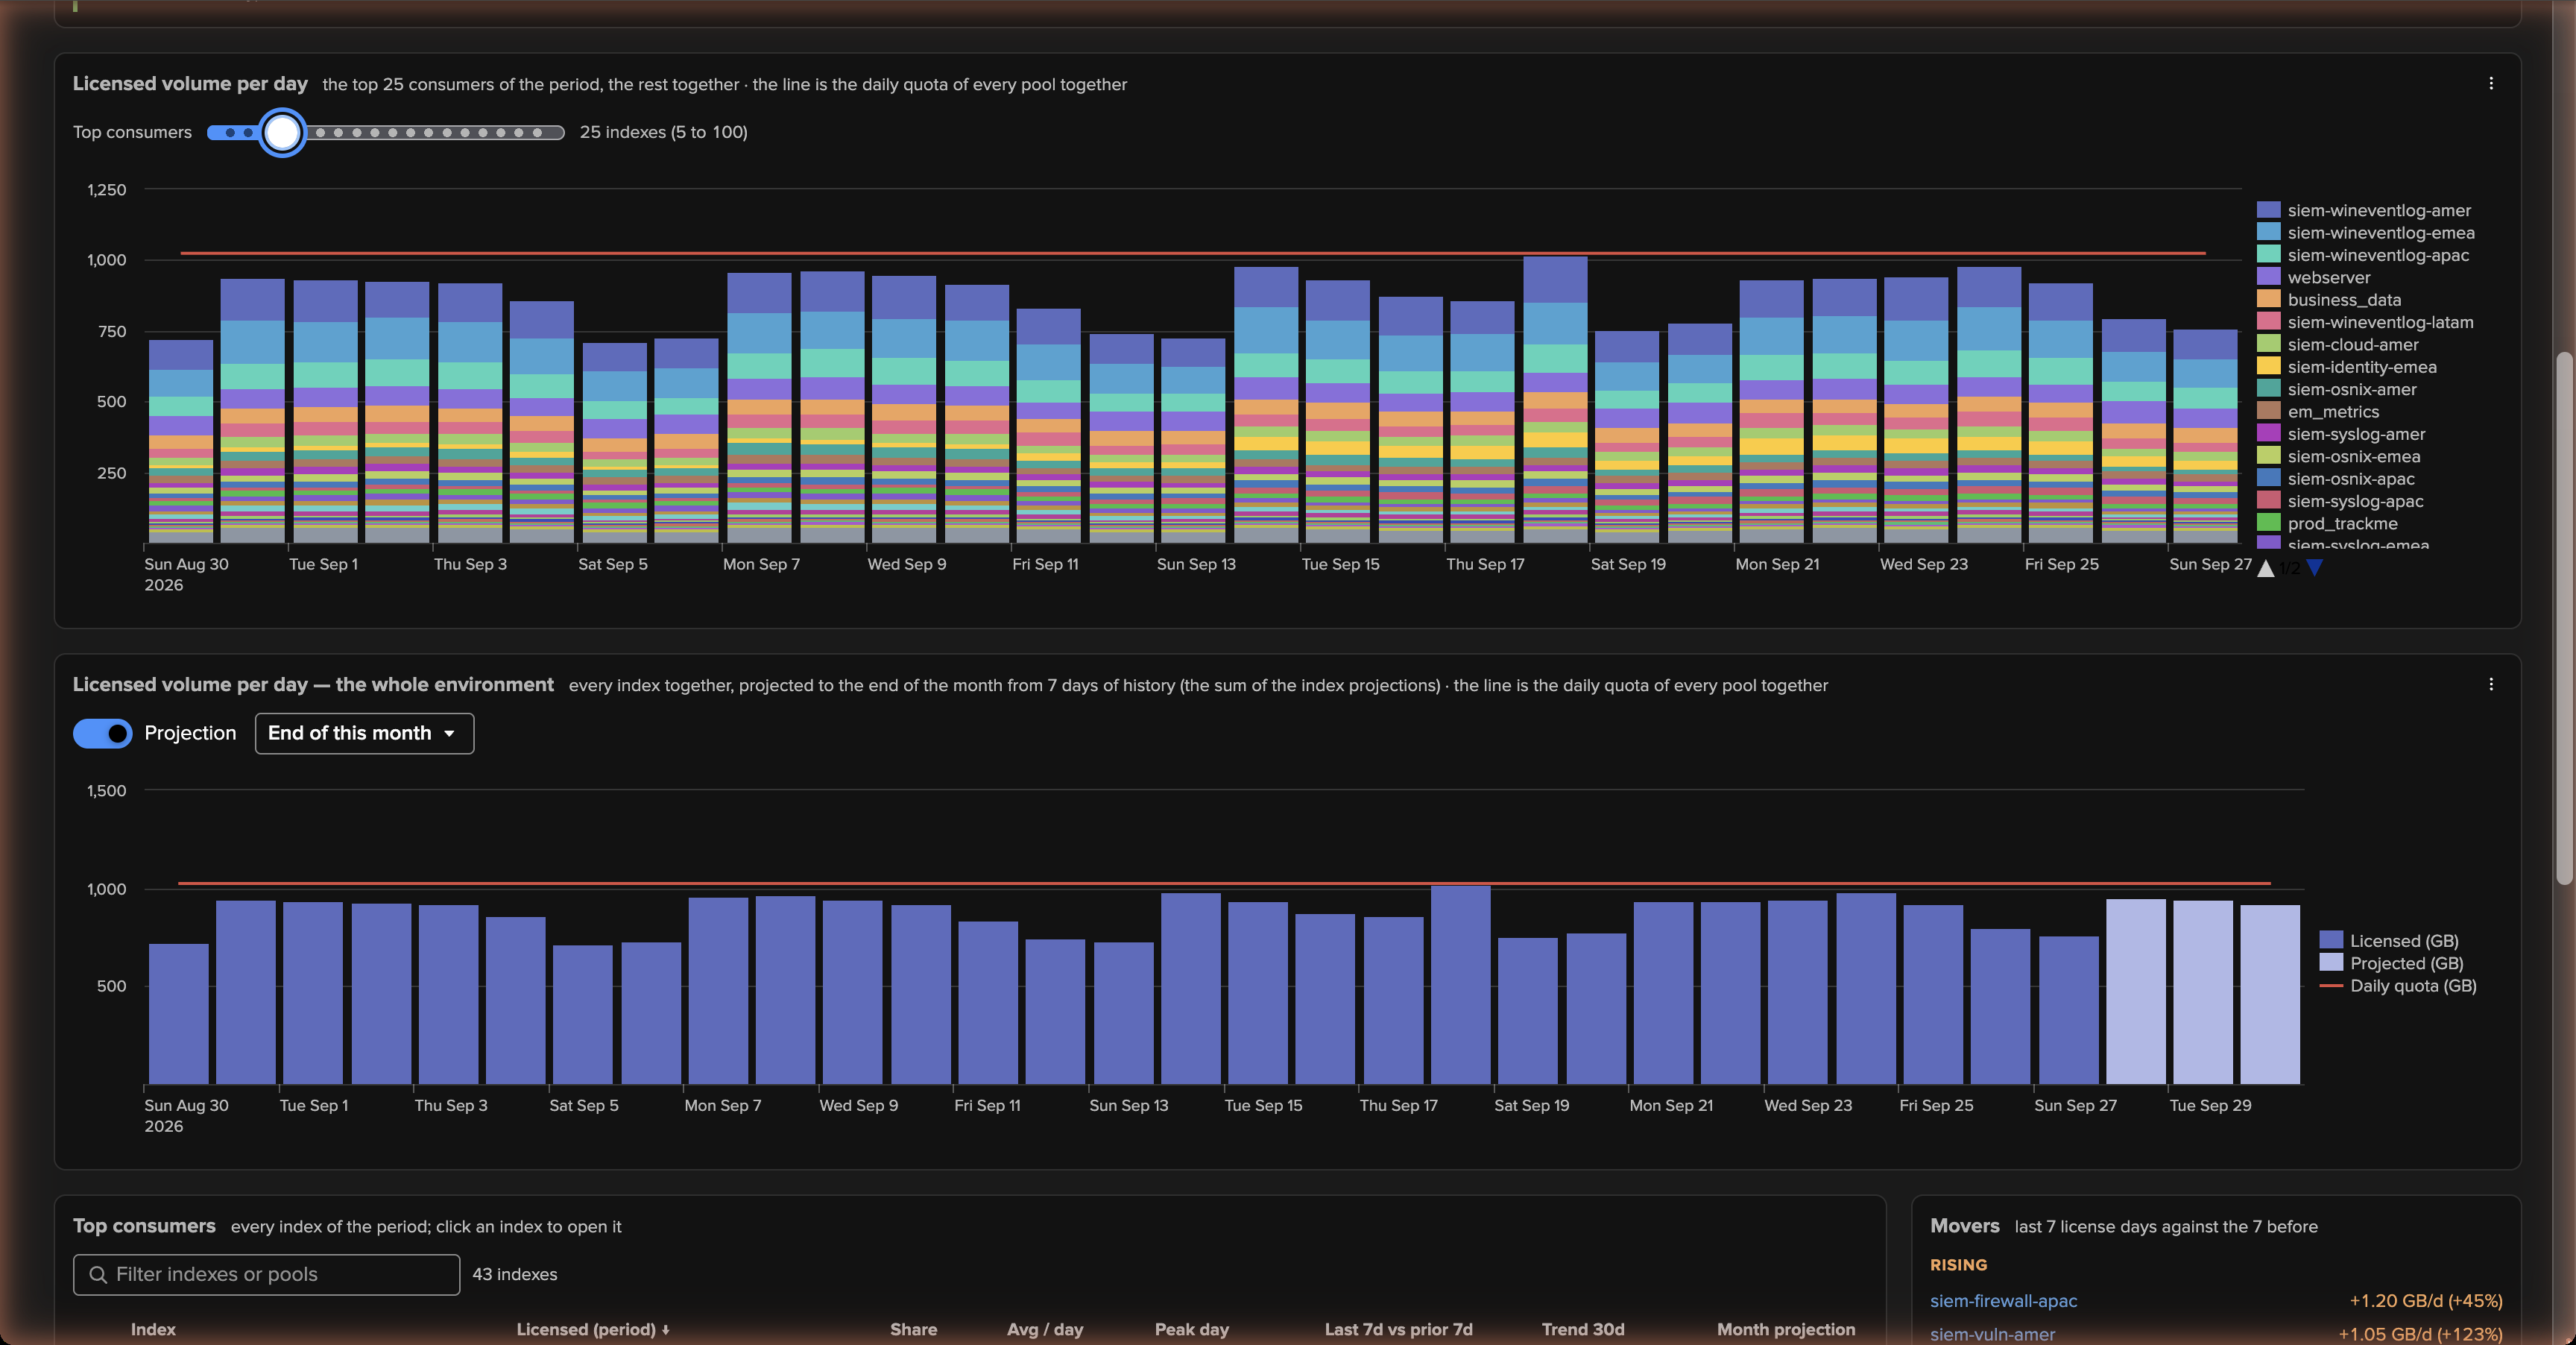Toggle siem-wineventlog-apac legend entry

click(2363, 255)
